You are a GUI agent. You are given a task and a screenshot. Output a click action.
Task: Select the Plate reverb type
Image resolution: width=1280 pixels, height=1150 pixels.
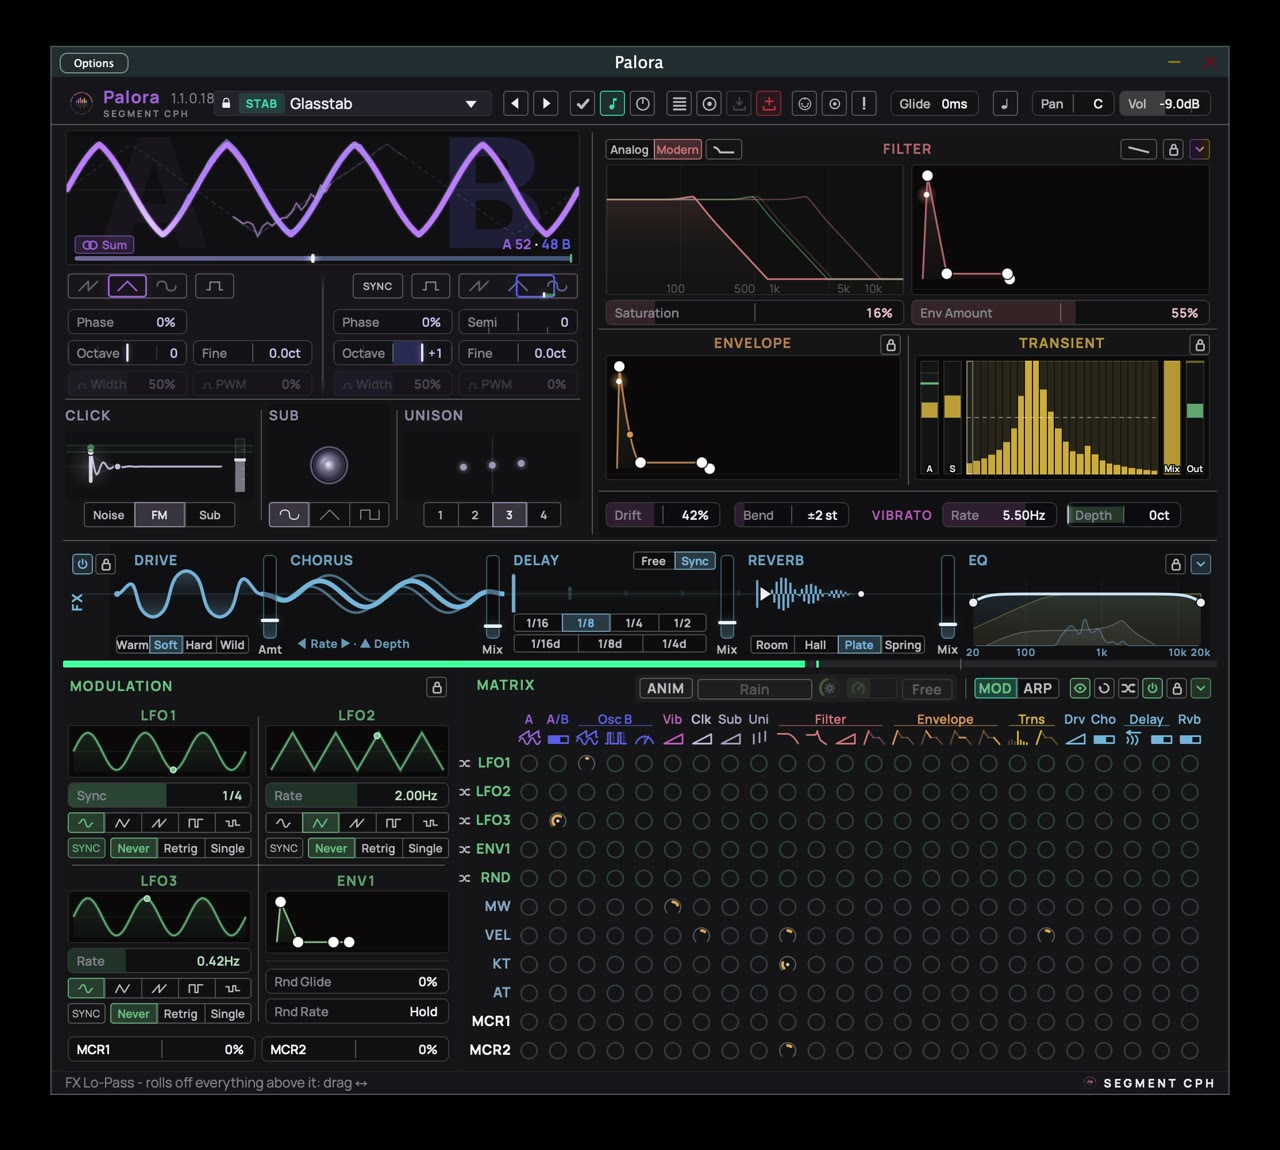[859, 645]
